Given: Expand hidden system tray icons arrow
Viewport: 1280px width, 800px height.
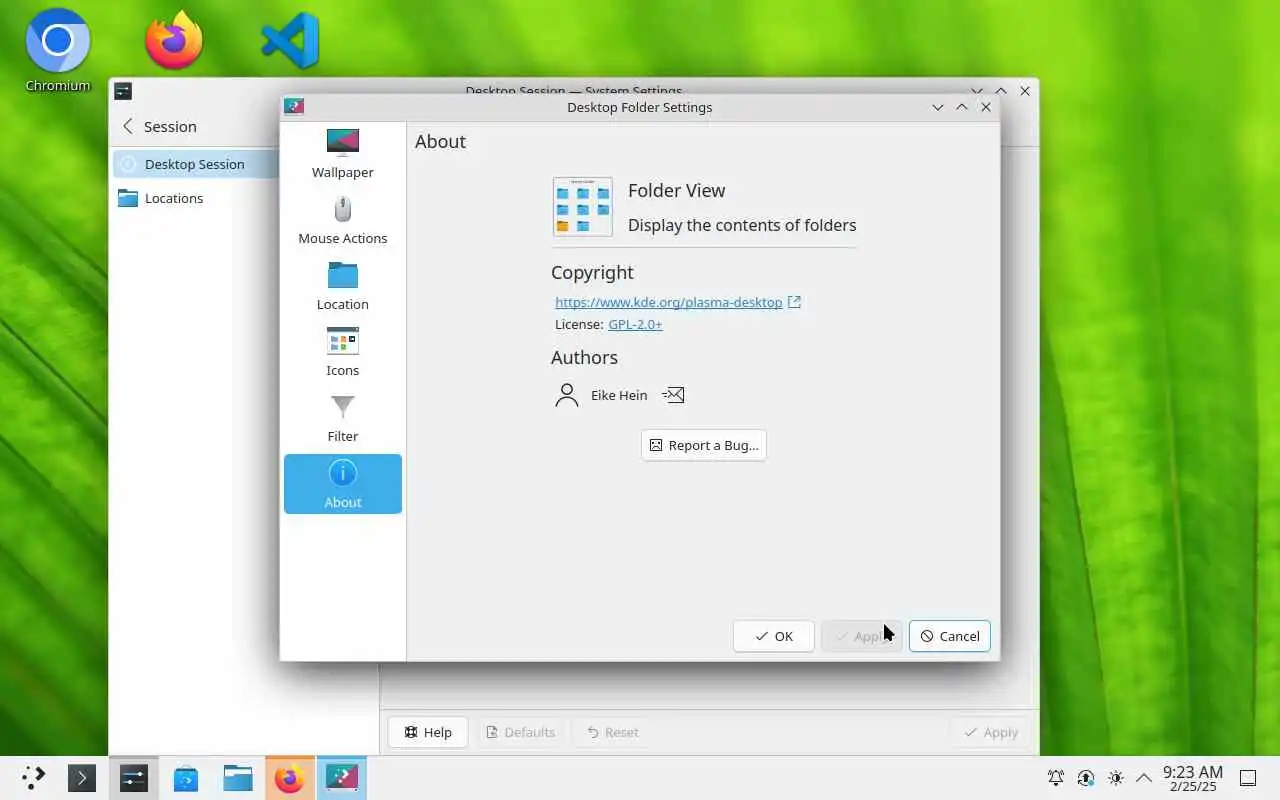Looking at the screenshot, I should (x=1144, y=778).
